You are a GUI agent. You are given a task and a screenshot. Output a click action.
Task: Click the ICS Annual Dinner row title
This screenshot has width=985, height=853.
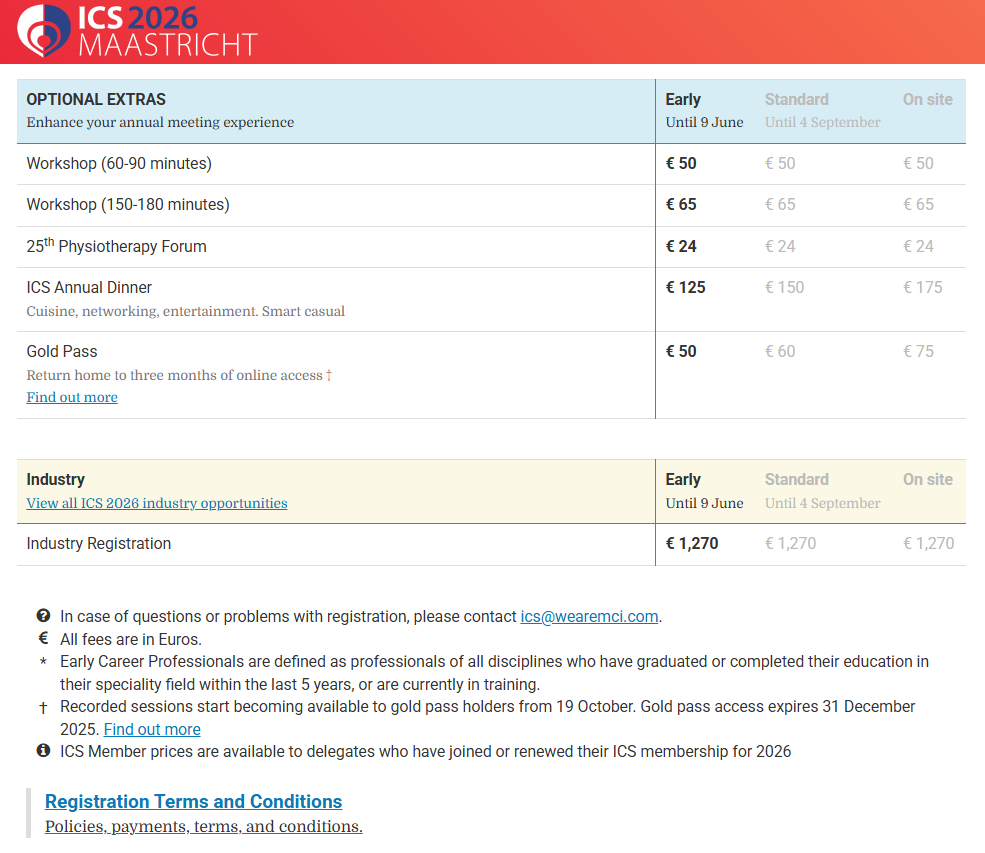tap(89, 287)
